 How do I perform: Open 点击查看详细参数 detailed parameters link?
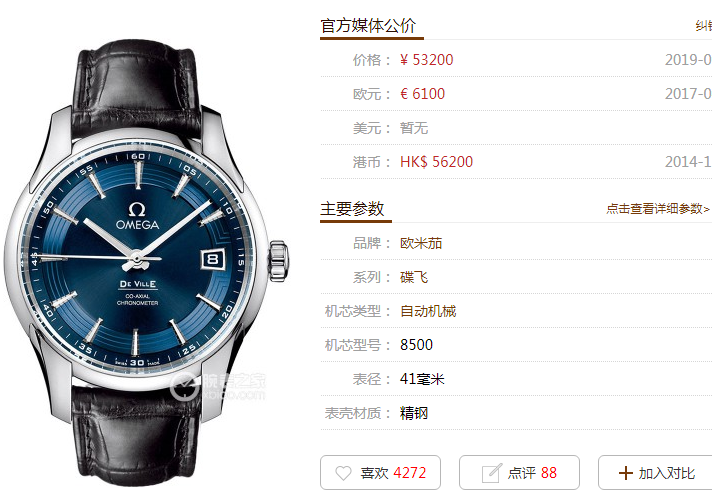click(x=658, y=209)
